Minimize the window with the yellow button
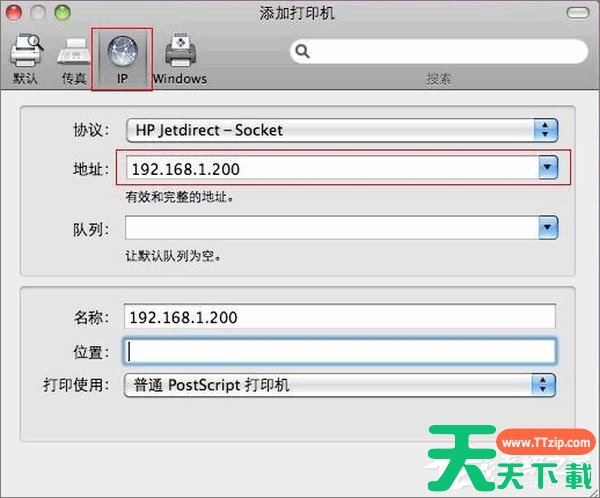Image resolution: width=600 pixels, height=498 pixels. click(x=39, y=13)
